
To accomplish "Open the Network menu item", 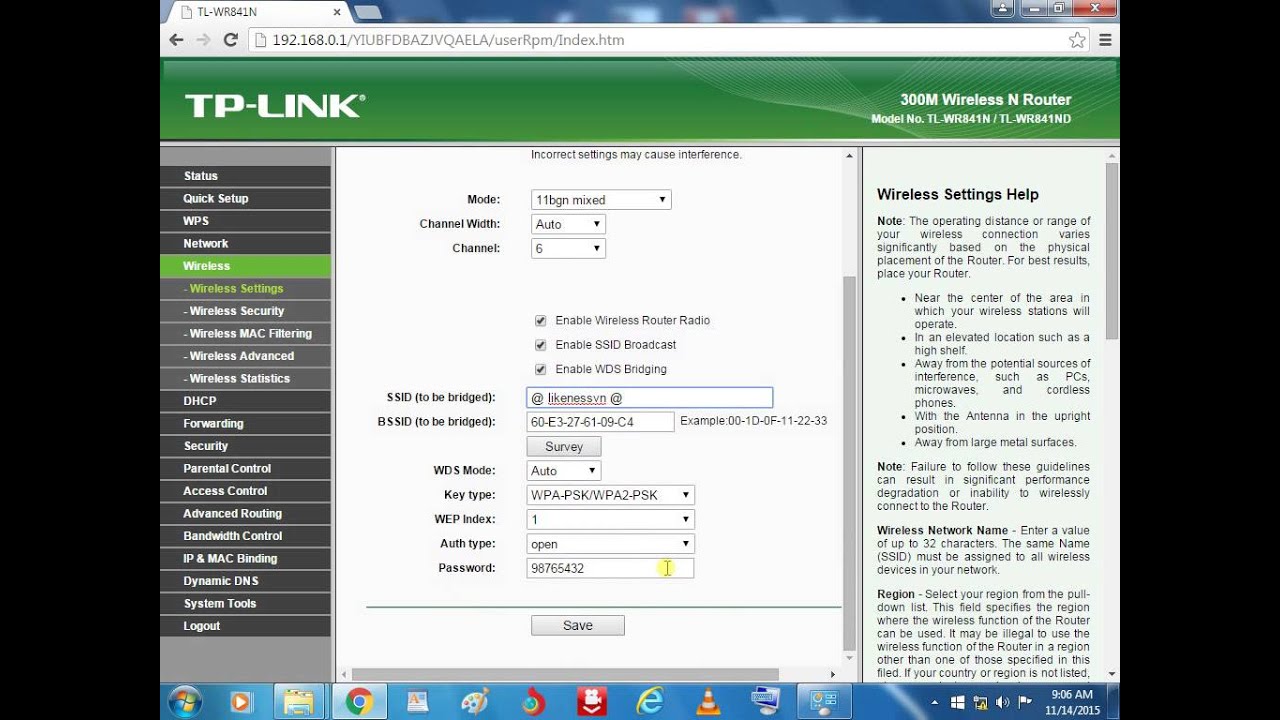I will (245, 243).
